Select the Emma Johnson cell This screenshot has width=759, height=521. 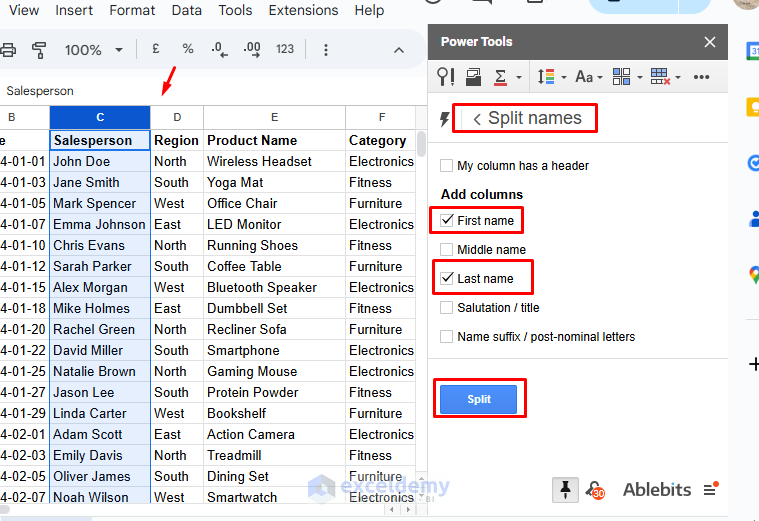pyautogui.click(x=100, y=224)
